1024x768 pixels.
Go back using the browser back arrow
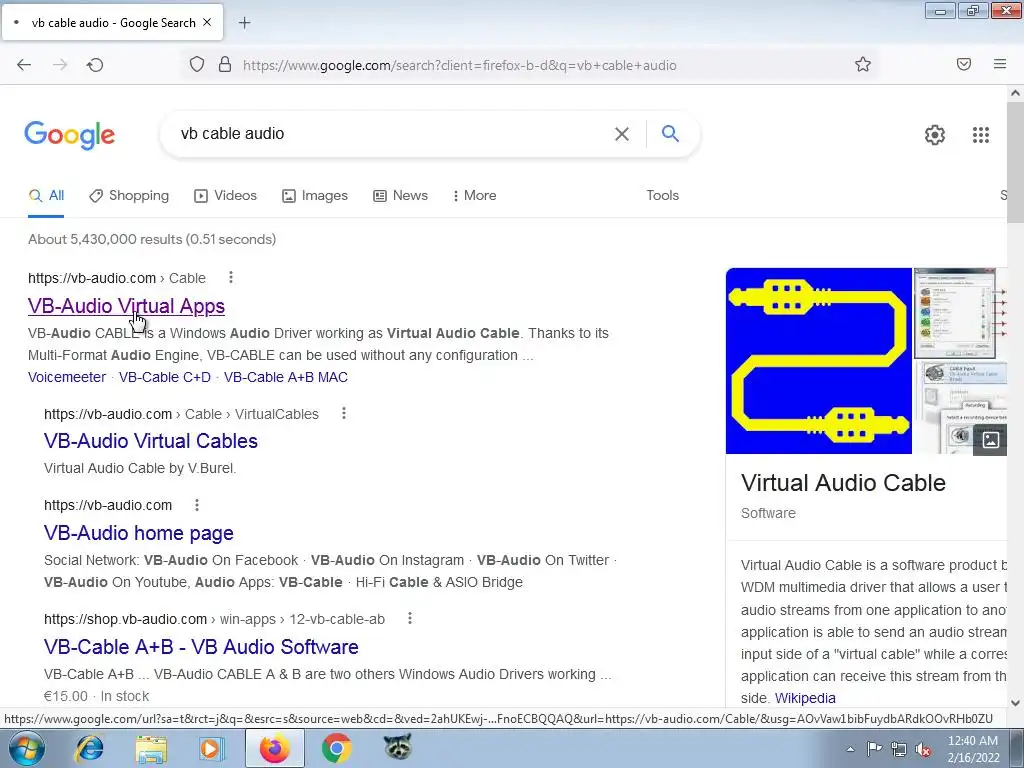pos(24,65)
